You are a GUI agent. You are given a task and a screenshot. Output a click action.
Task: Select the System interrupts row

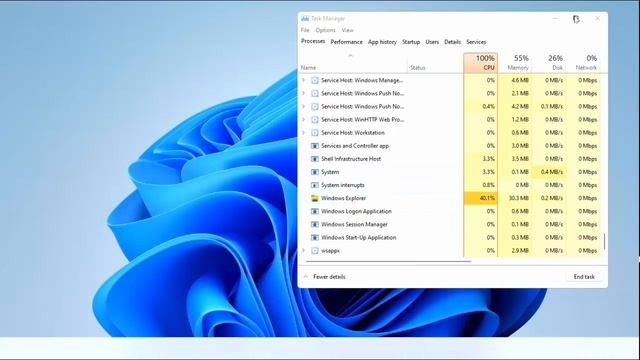450,185
